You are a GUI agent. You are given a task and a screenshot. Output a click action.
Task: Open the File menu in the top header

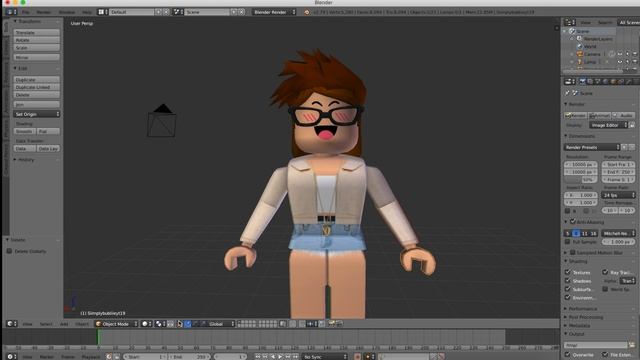[x=26, y=12]
